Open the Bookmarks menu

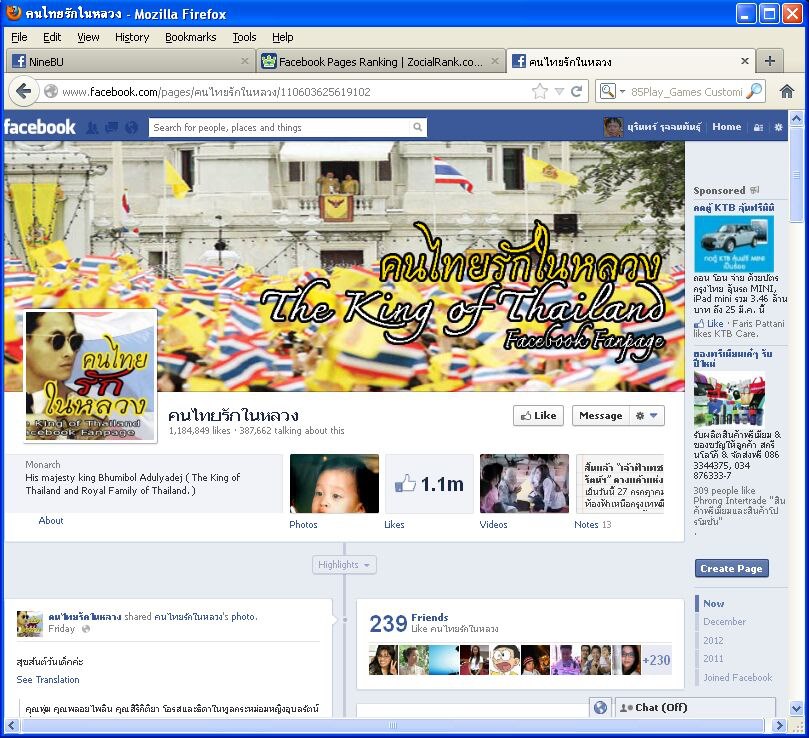[x=190, y=37]
